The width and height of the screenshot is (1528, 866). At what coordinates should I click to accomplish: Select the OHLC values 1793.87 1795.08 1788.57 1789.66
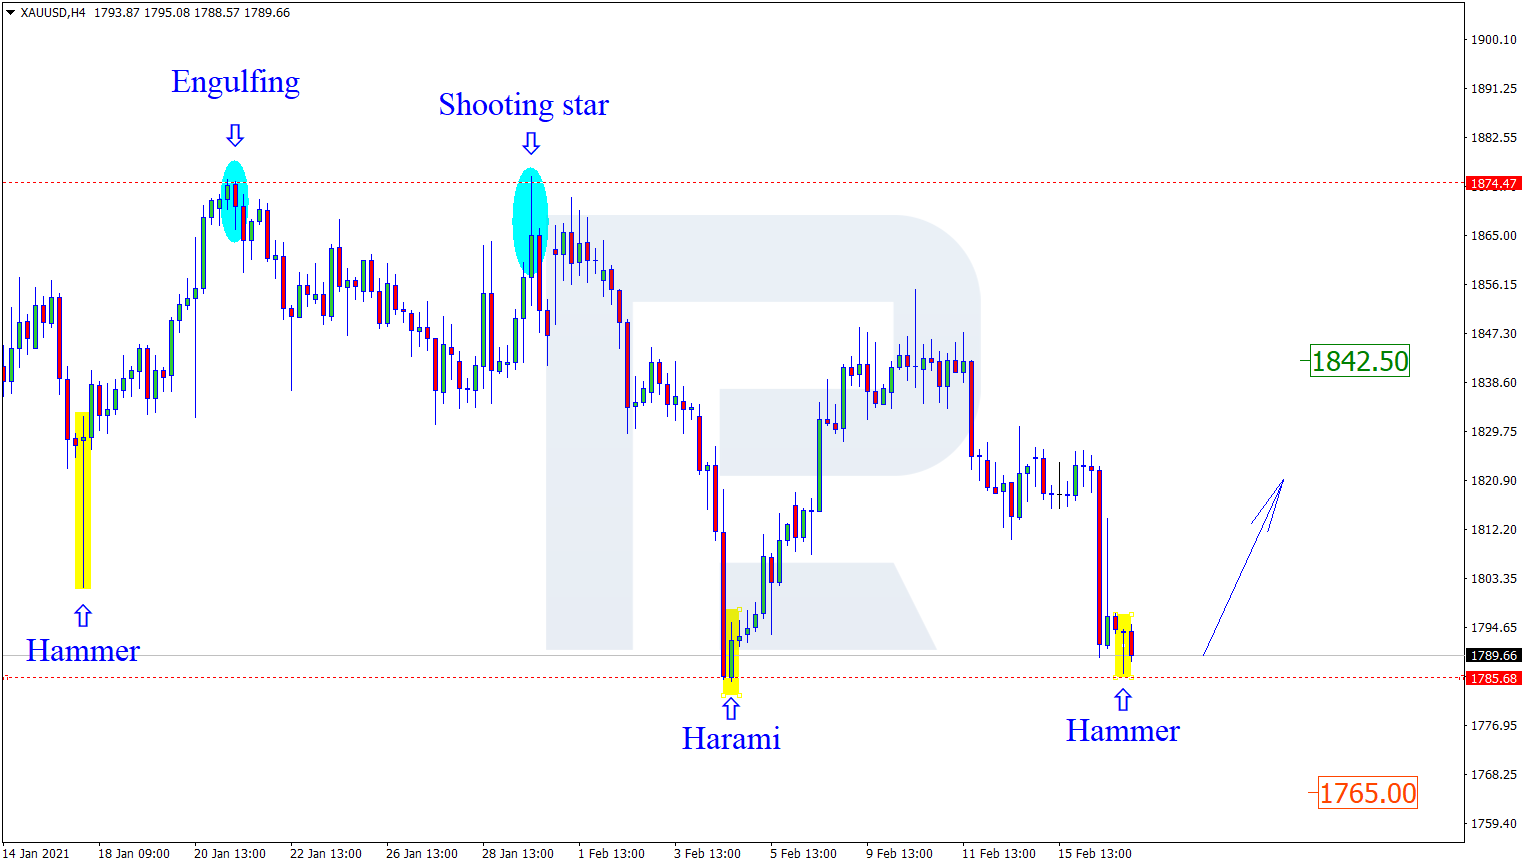pyautogui.click(x=192, y=13)
